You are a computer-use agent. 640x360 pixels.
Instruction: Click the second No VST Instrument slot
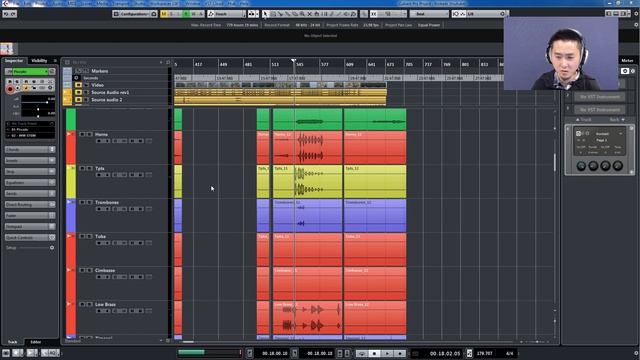point(600,109)
